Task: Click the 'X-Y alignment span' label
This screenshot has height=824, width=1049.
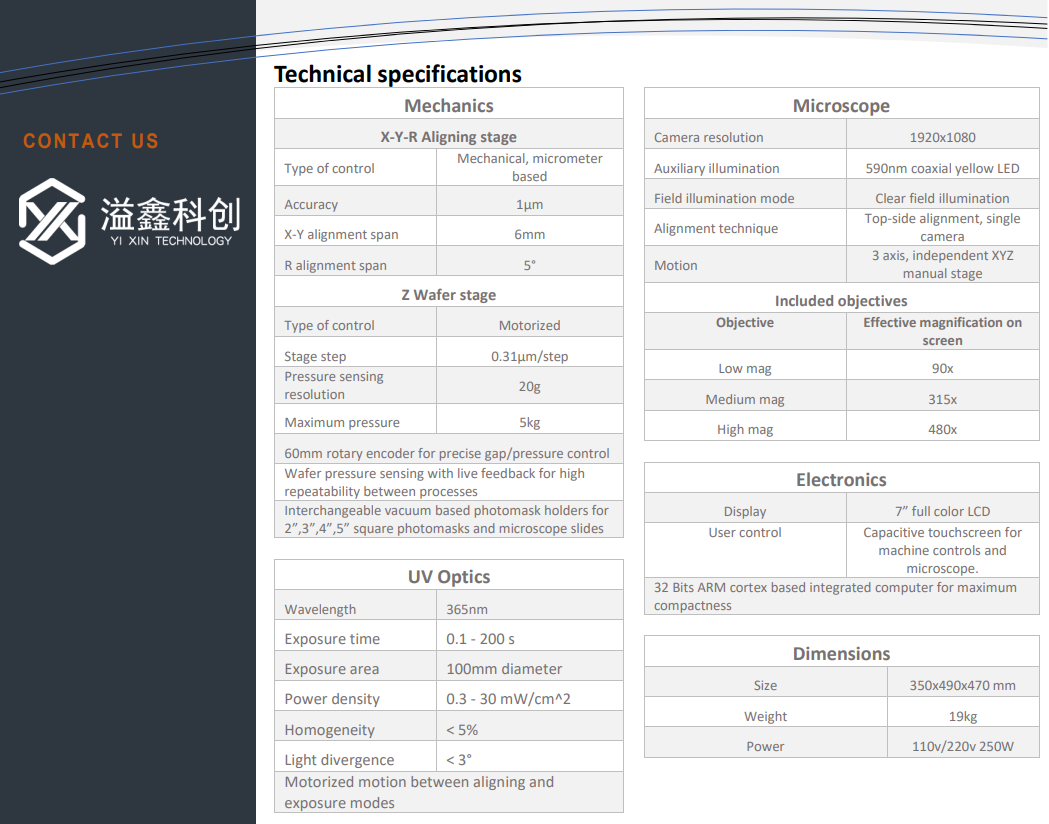Action: (341, 235)
